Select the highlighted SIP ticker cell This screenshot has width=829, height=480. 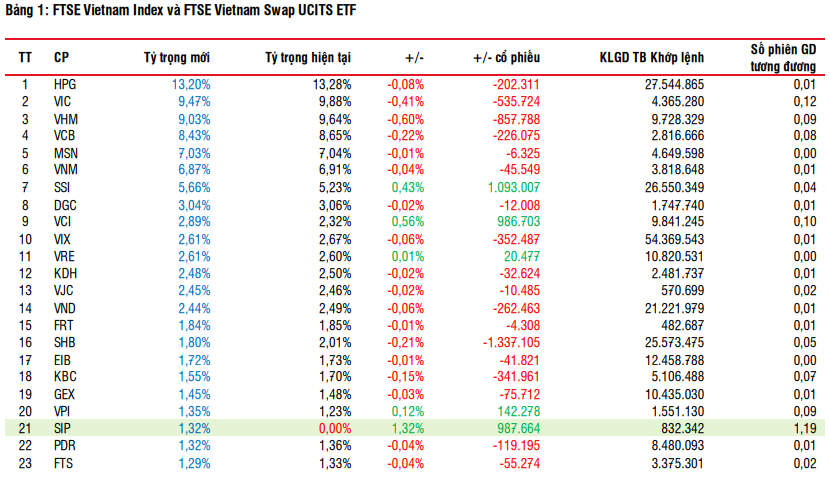[63, 428]
